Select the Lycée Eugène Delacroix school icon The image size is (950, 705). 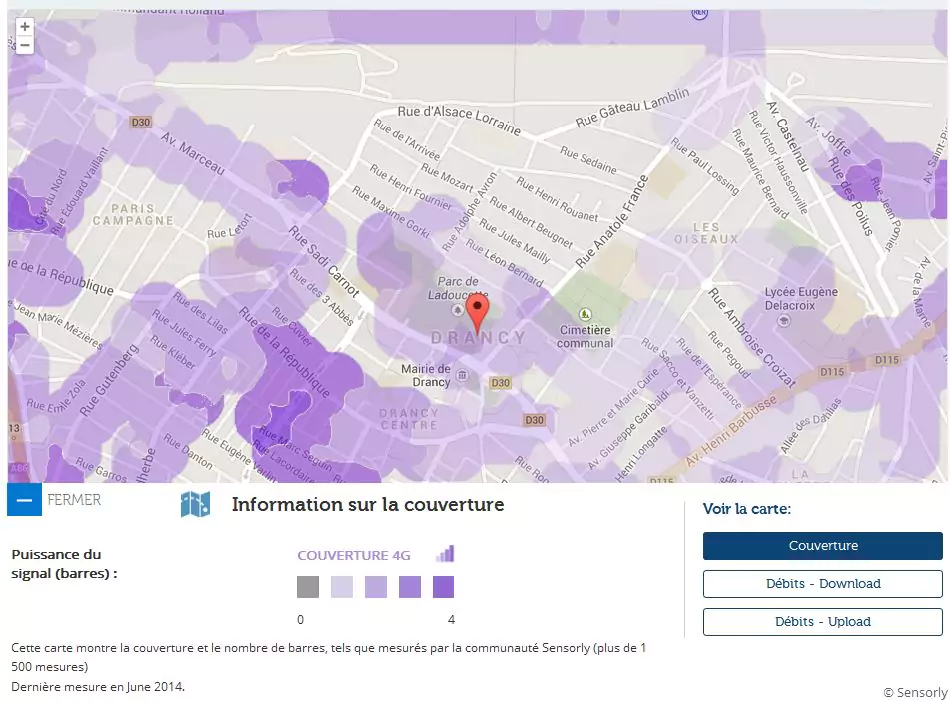pyautogui.click(x=783, y=321)
